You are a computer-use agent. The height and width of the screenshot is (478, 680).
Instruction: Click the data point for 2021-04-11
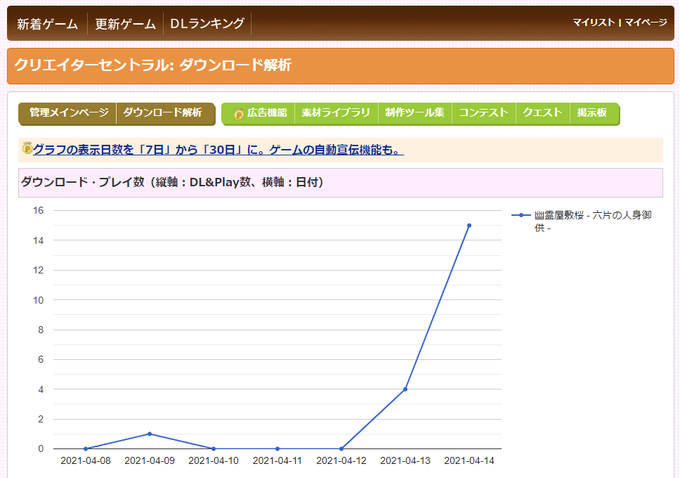click(278, 449)
